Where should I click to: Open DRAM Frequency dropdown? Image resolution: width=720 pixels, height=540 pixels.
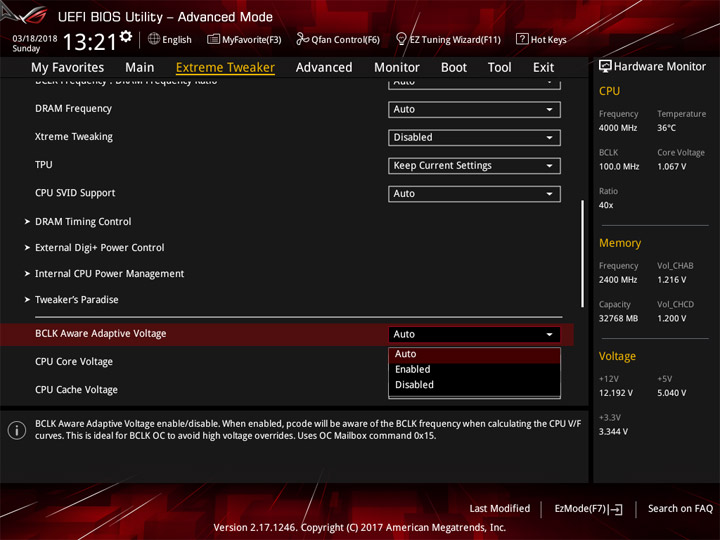click(474, 109)
